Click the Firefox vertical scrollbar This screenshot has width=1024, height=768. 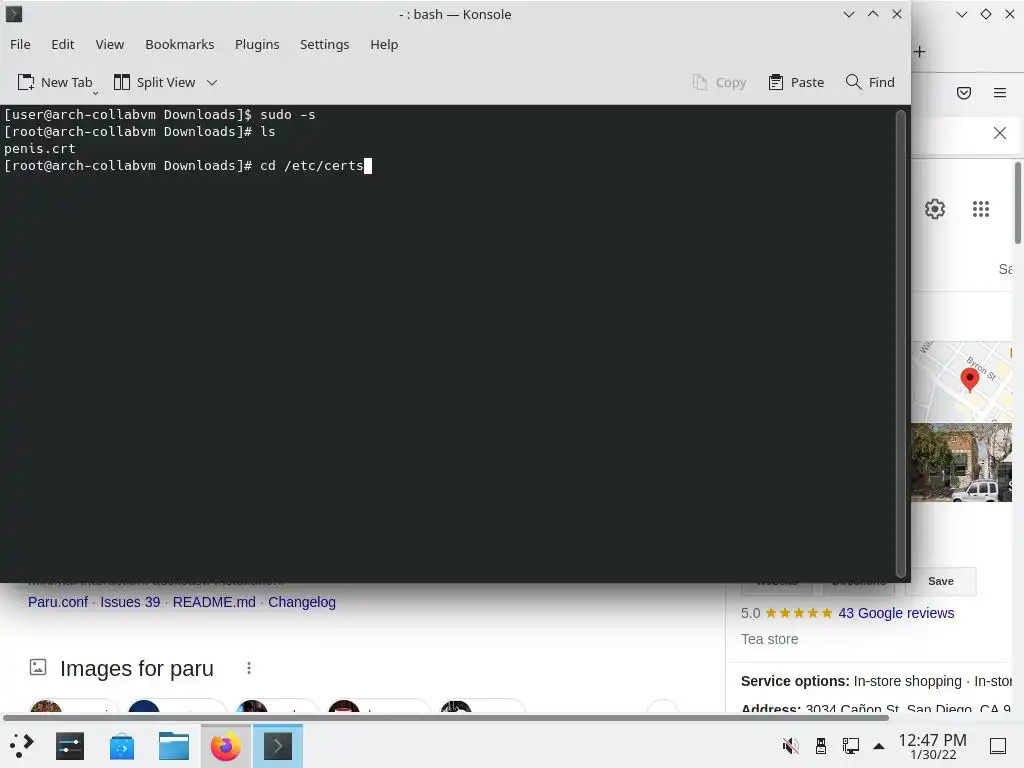pos(1018,202)
